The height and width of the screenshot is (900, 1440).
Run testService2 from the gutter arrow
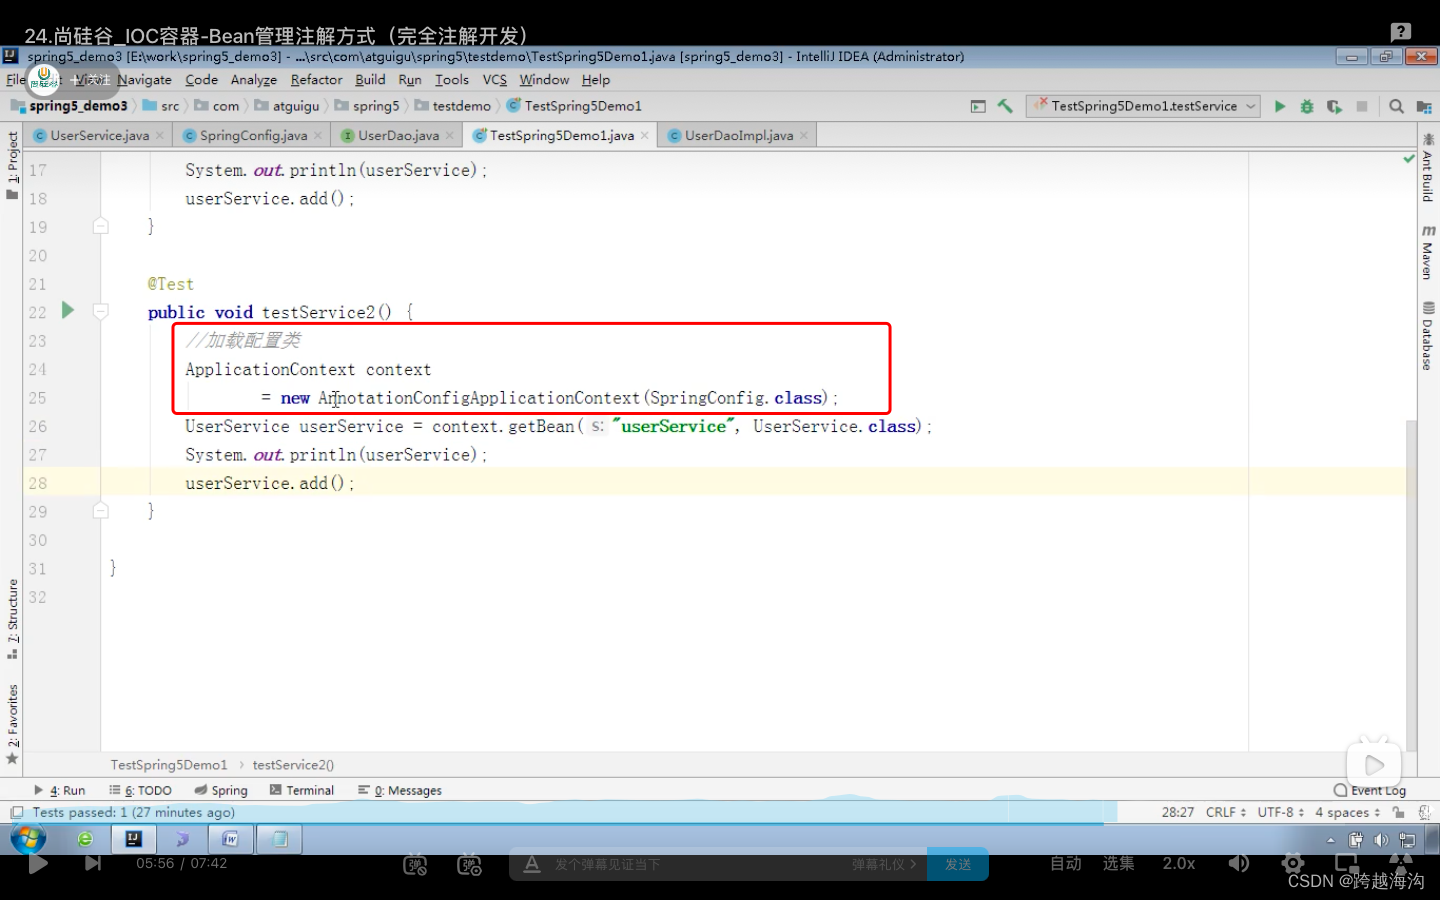67,311
